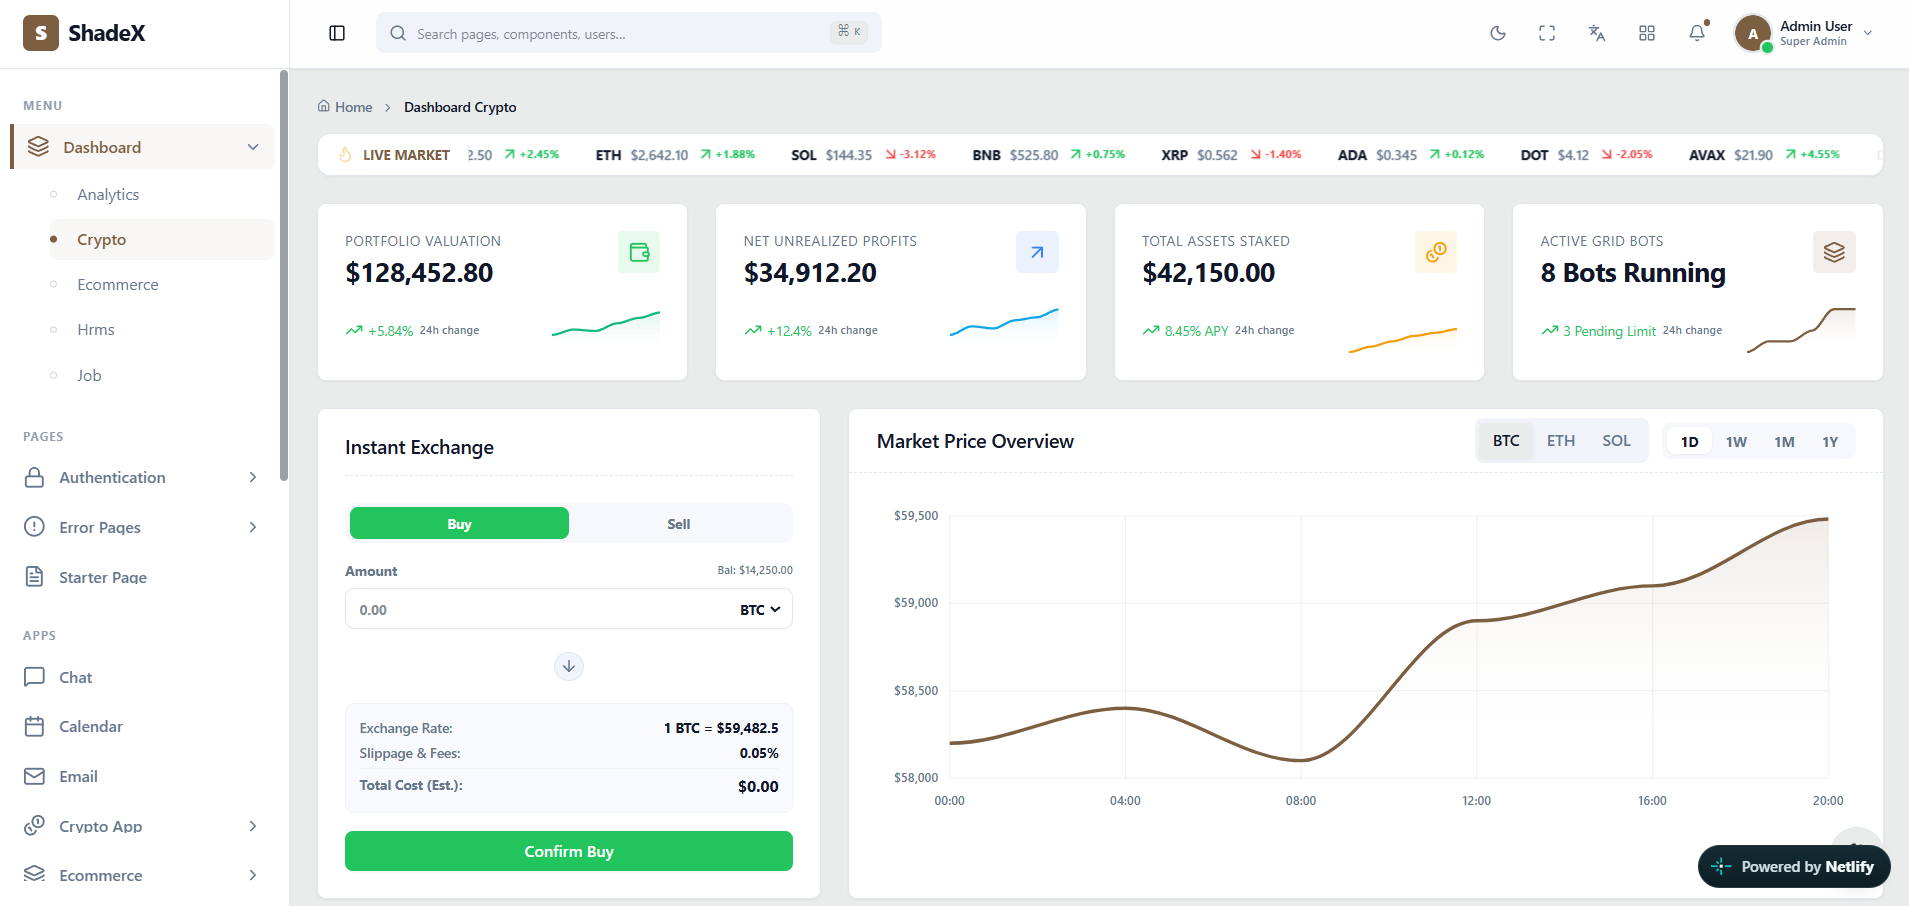Image resolution: width=1909 pixels, height=906 pixels.
Task: Click the Authentication lock icon
Action: [34, 477]
